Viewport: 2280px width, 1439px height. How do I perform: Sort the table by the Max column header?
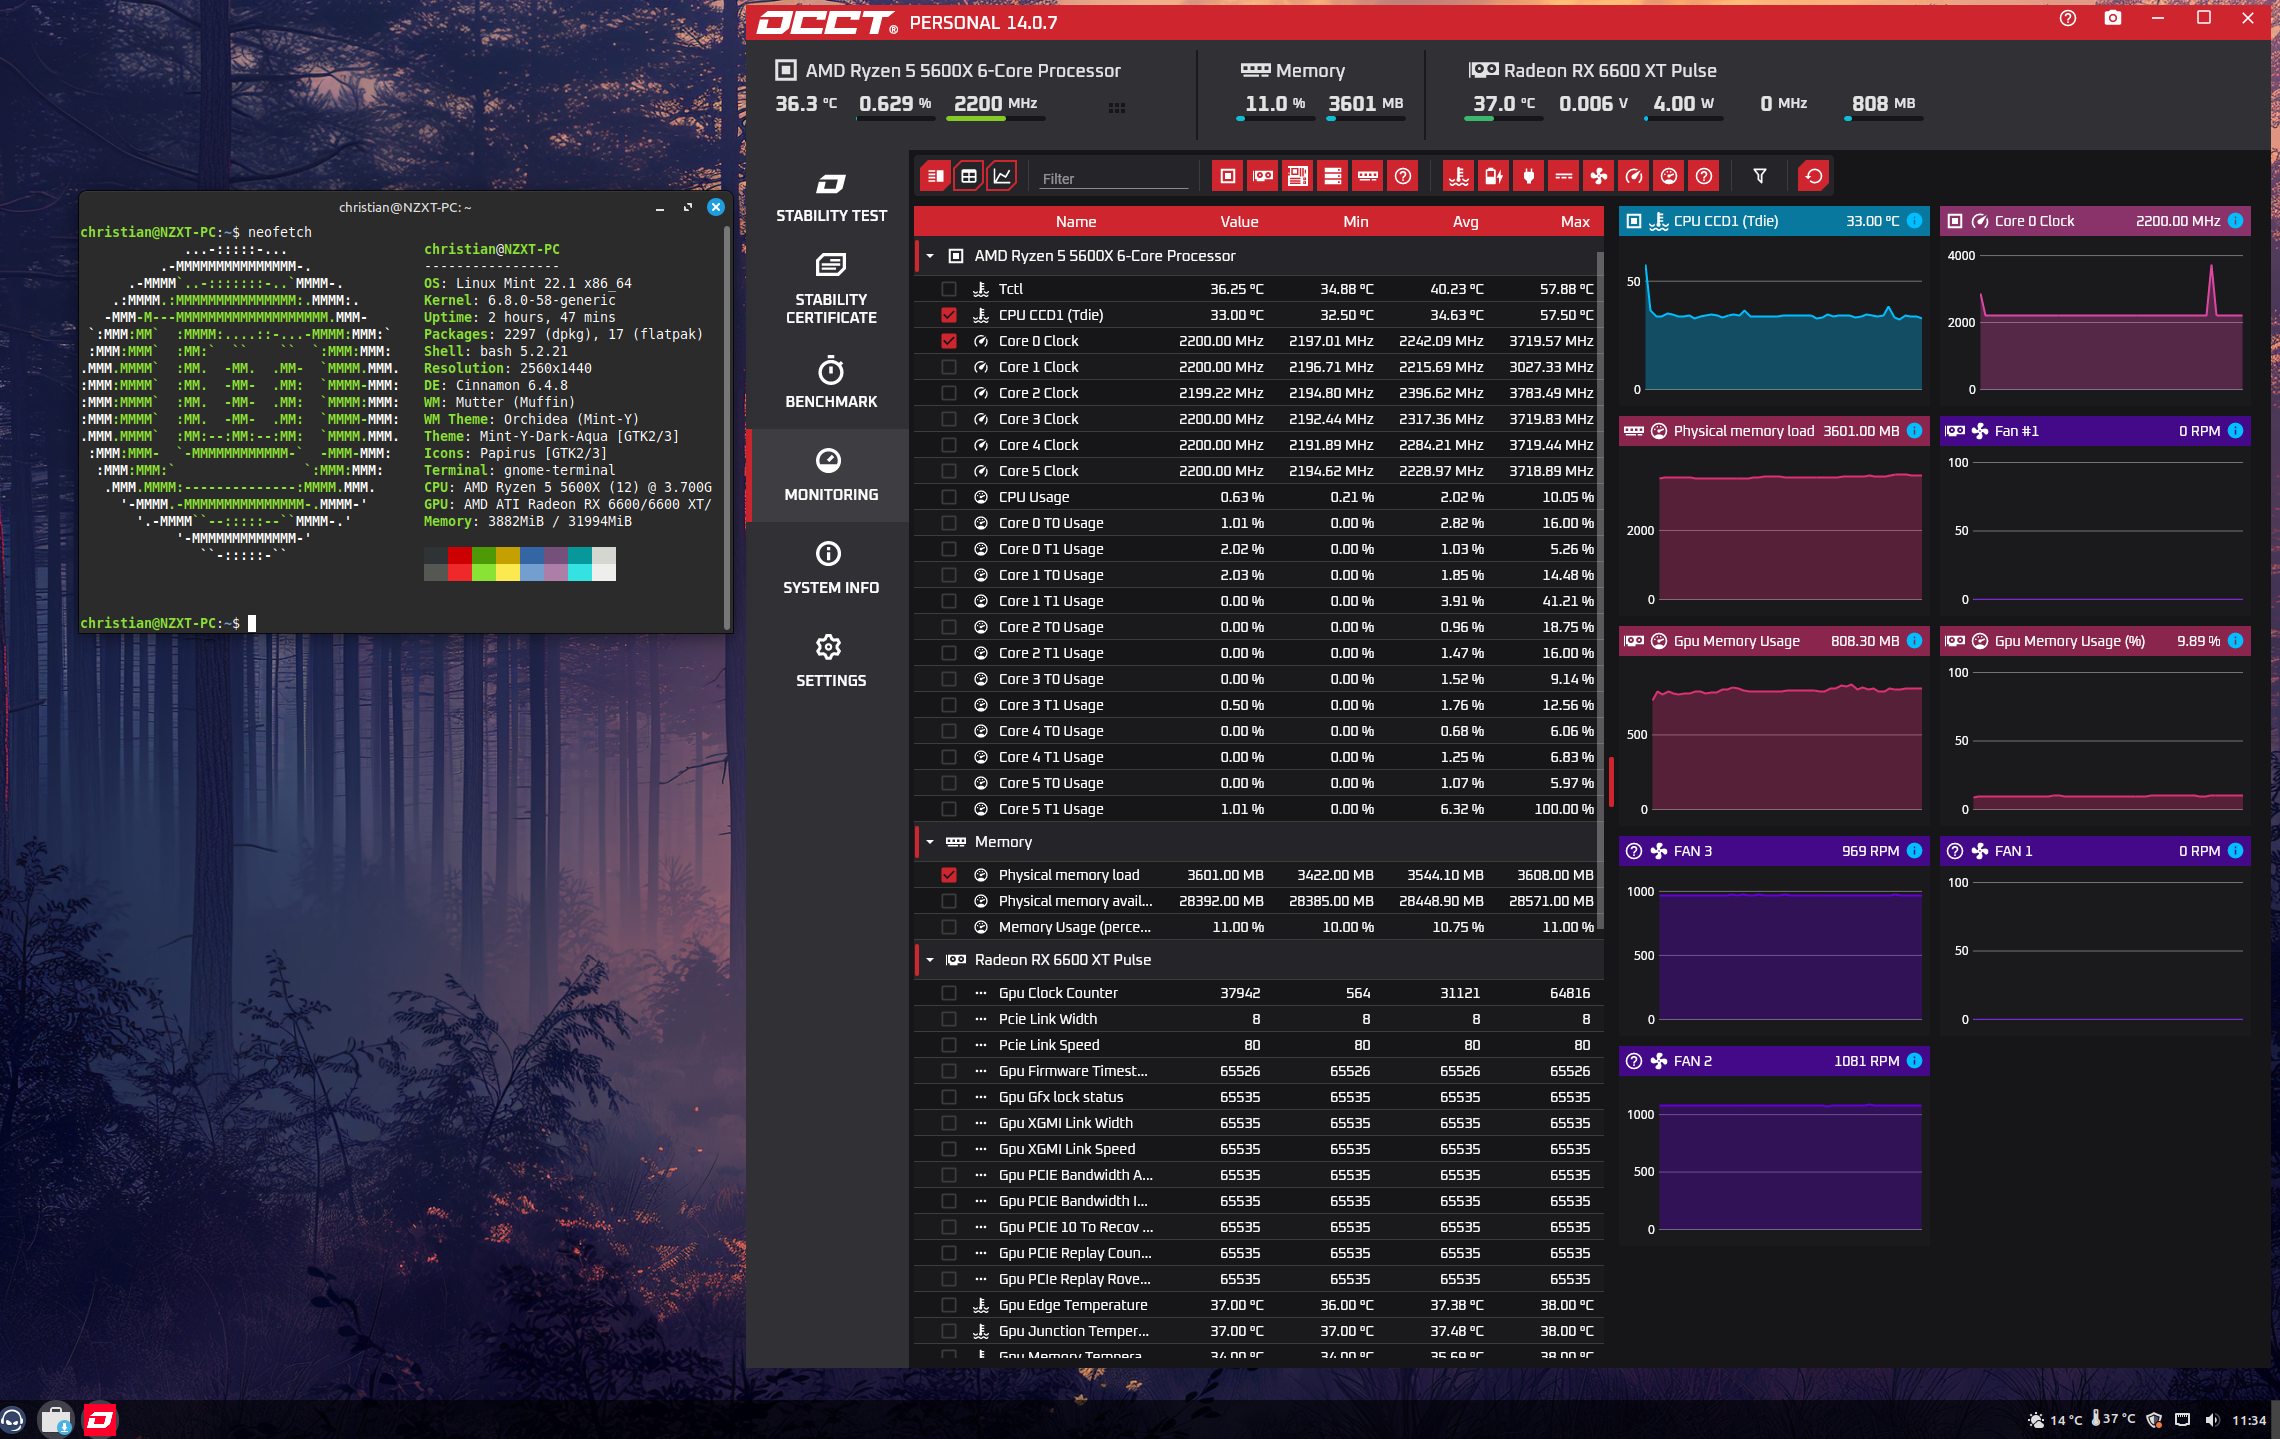point(1574,222)
